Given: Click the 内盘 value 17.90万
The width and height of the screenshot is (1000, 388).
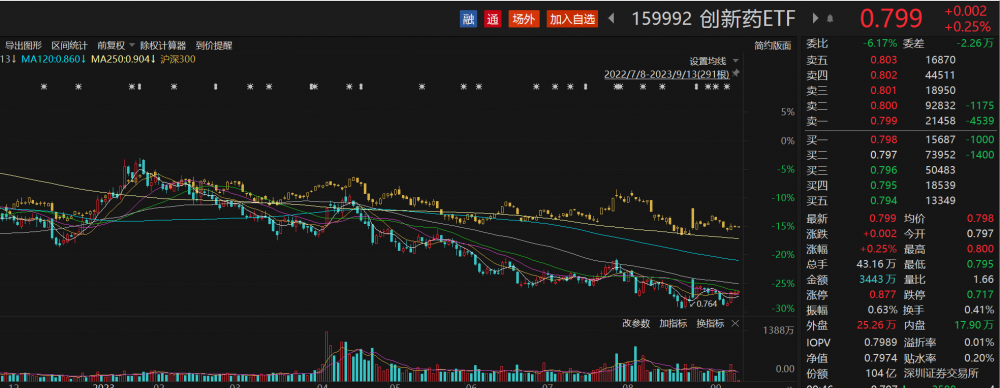Looking at the screenshot, I should point(974,326).
